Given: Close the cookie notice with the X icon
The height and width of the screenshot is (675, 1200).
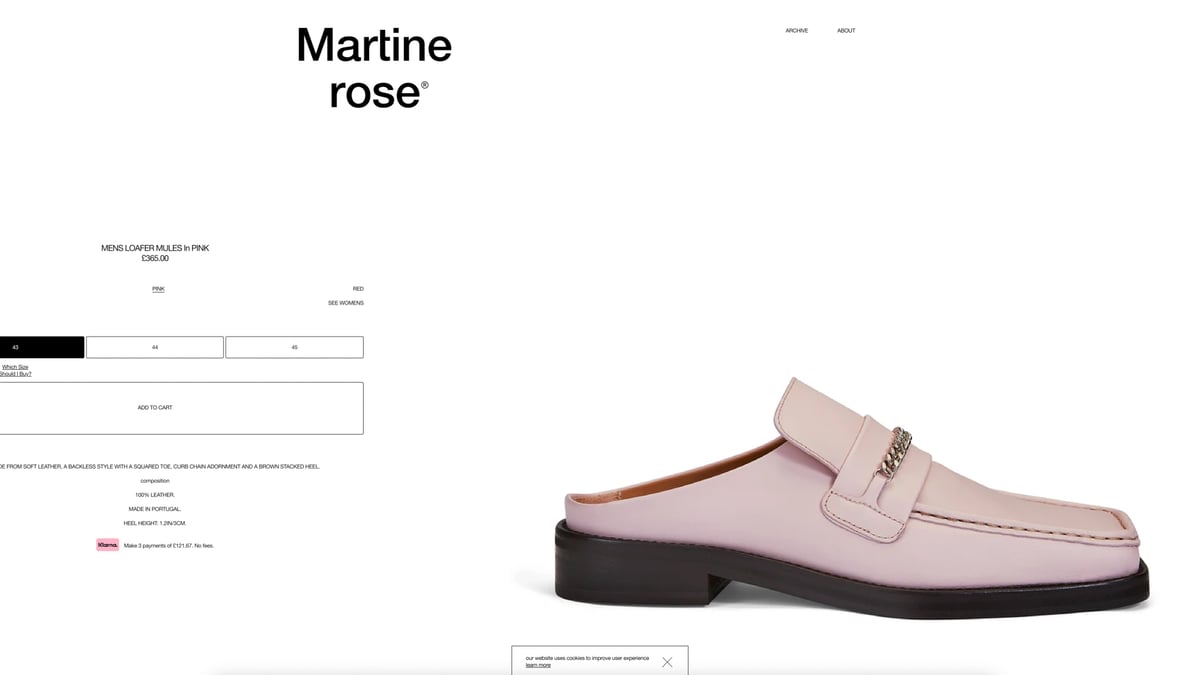Looking at the screenshot, I should [x=667, y=662].
